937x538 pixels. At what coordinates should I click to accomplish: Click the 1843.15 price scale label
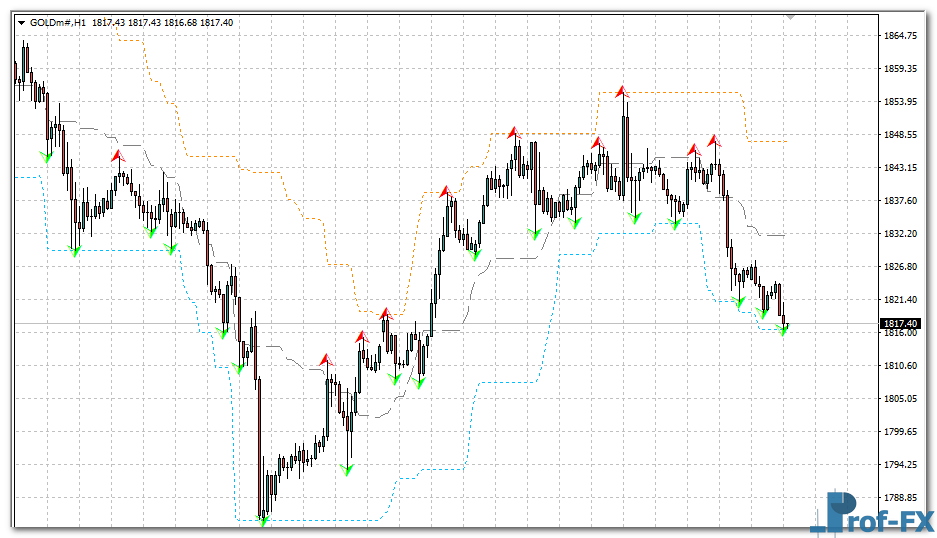coord(900,168)
